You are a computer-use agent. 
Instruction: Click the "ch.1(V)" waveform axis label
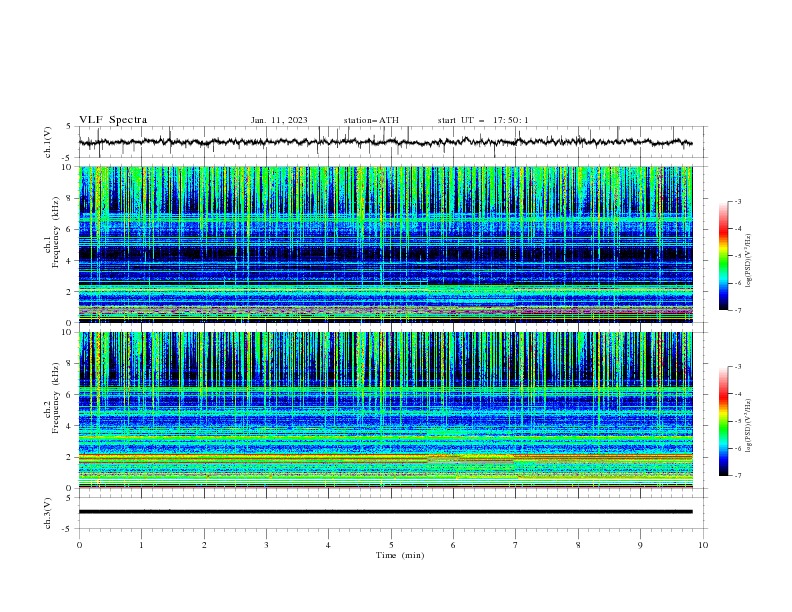pos(48,142)
